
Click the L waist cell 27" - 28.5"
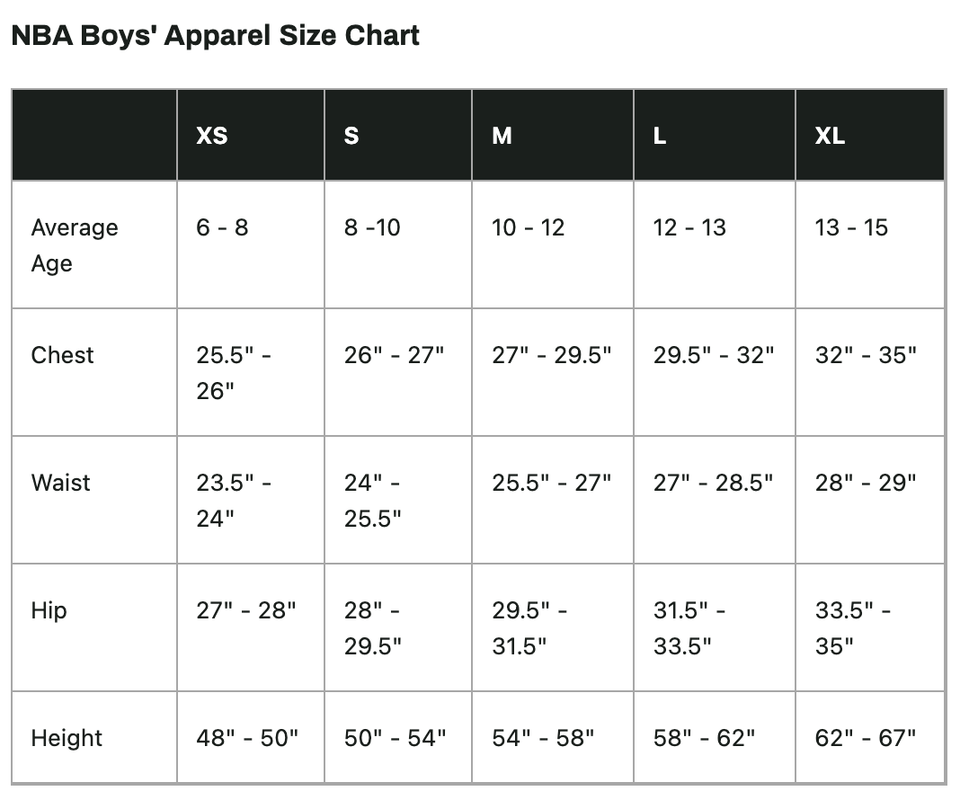tap(713, 482)
